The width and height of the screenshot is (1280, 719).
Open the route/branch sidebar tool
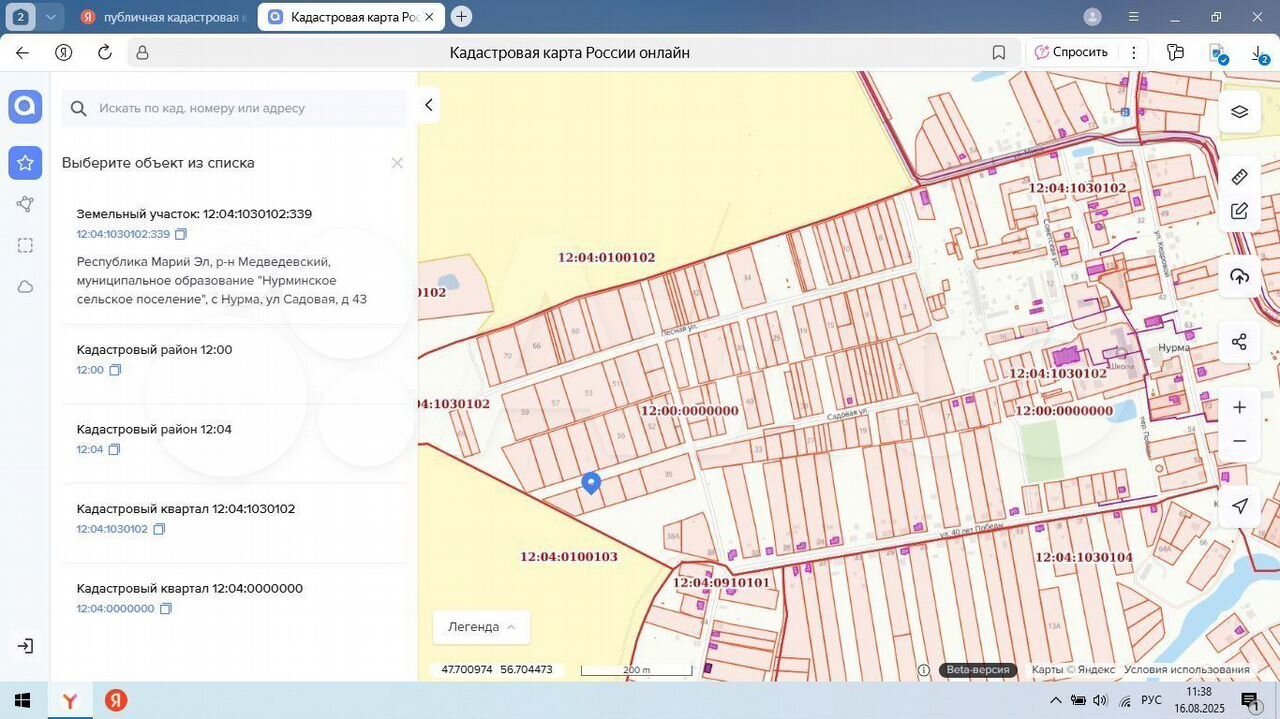coord(25,204)
